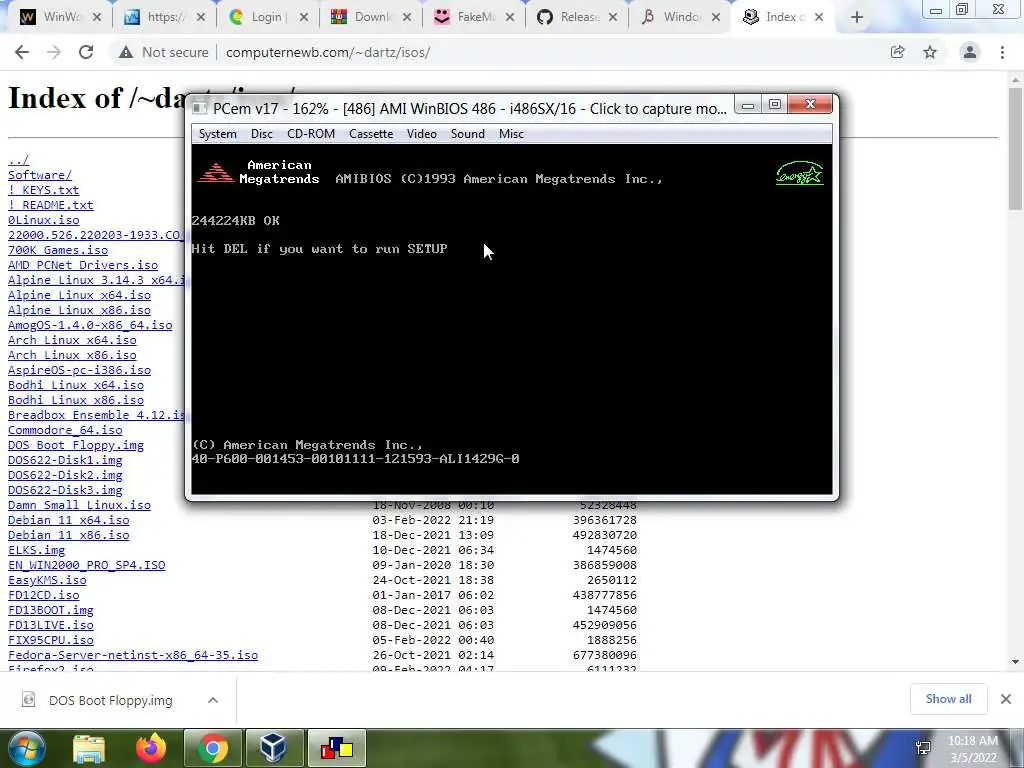
Task: Download ELKS.img link
Action: (x=36, y=551)
